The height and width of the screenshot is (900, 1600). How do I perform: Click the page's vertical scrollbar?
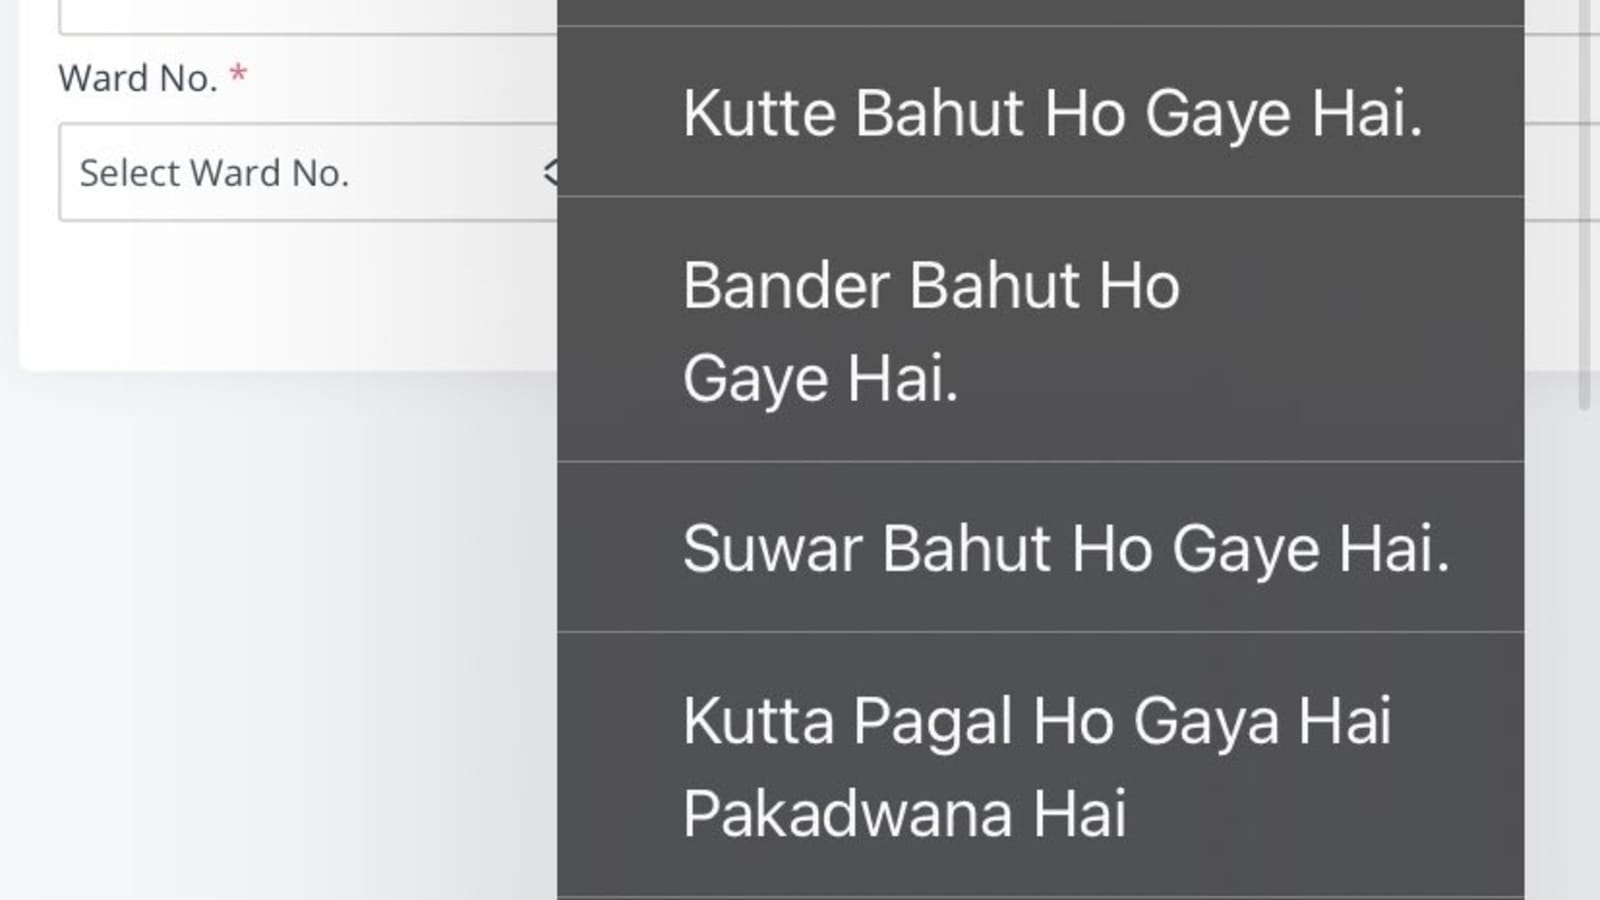pyautogui.click(x=1584, y=200)
